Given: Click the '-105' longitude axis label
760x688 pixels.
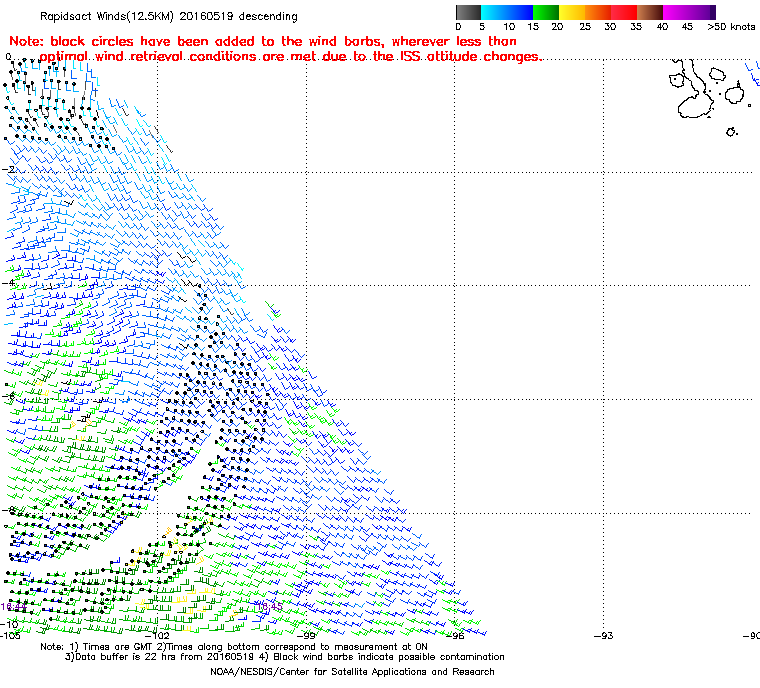Looking at the screenshot, I should pyautogui.click(x=10, y=635).
